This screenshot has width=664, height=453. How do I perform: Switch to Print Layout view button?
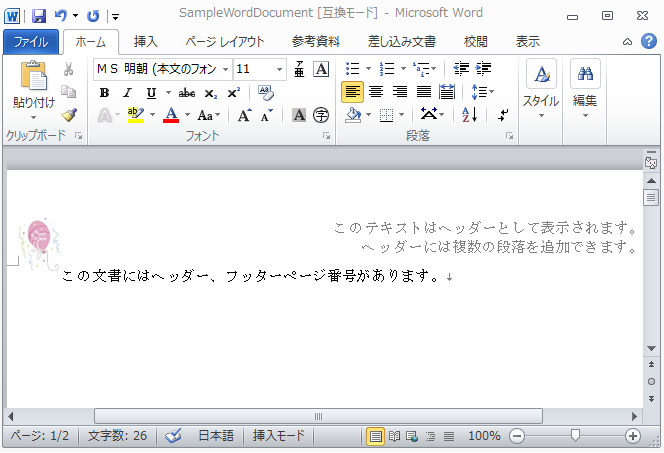pyautogui.click(x=376, y=436)
